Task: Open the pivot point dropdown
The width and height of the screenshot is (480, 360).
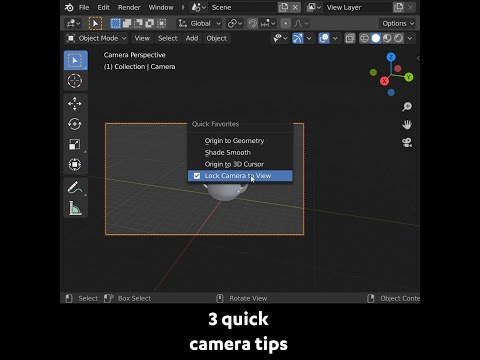Action: tap(234, 23)
